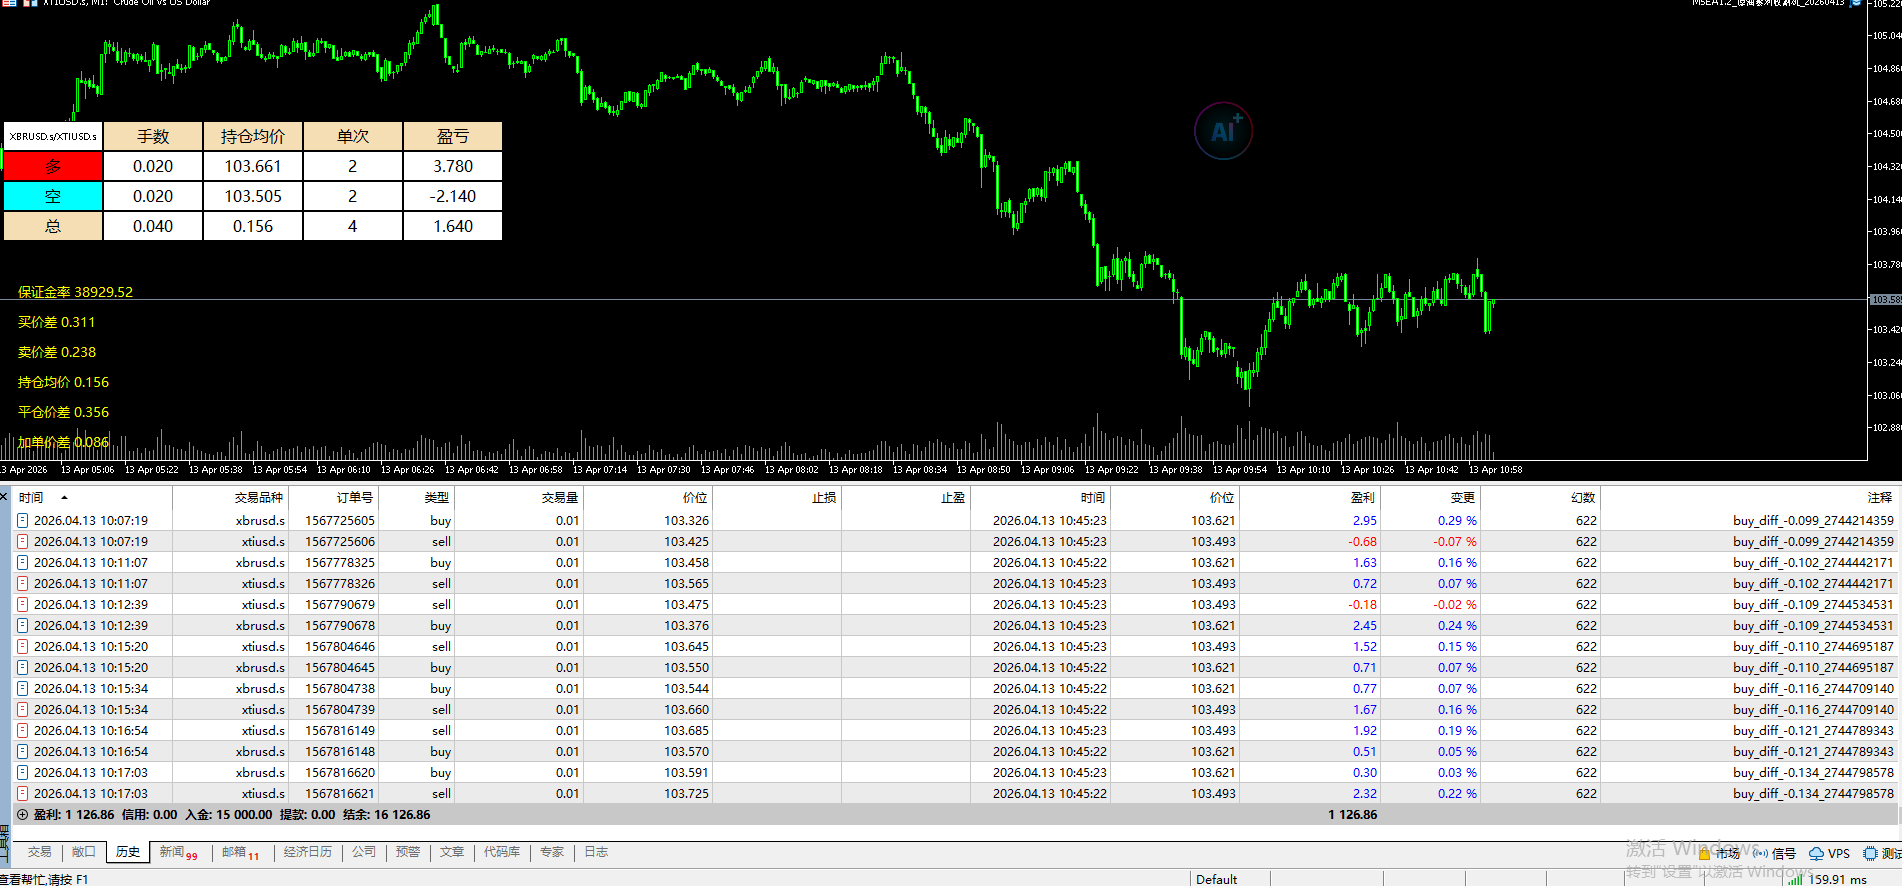1902x886 pixels.
Task: Open the 邮箱 tab
Action: tap(240, 852)
